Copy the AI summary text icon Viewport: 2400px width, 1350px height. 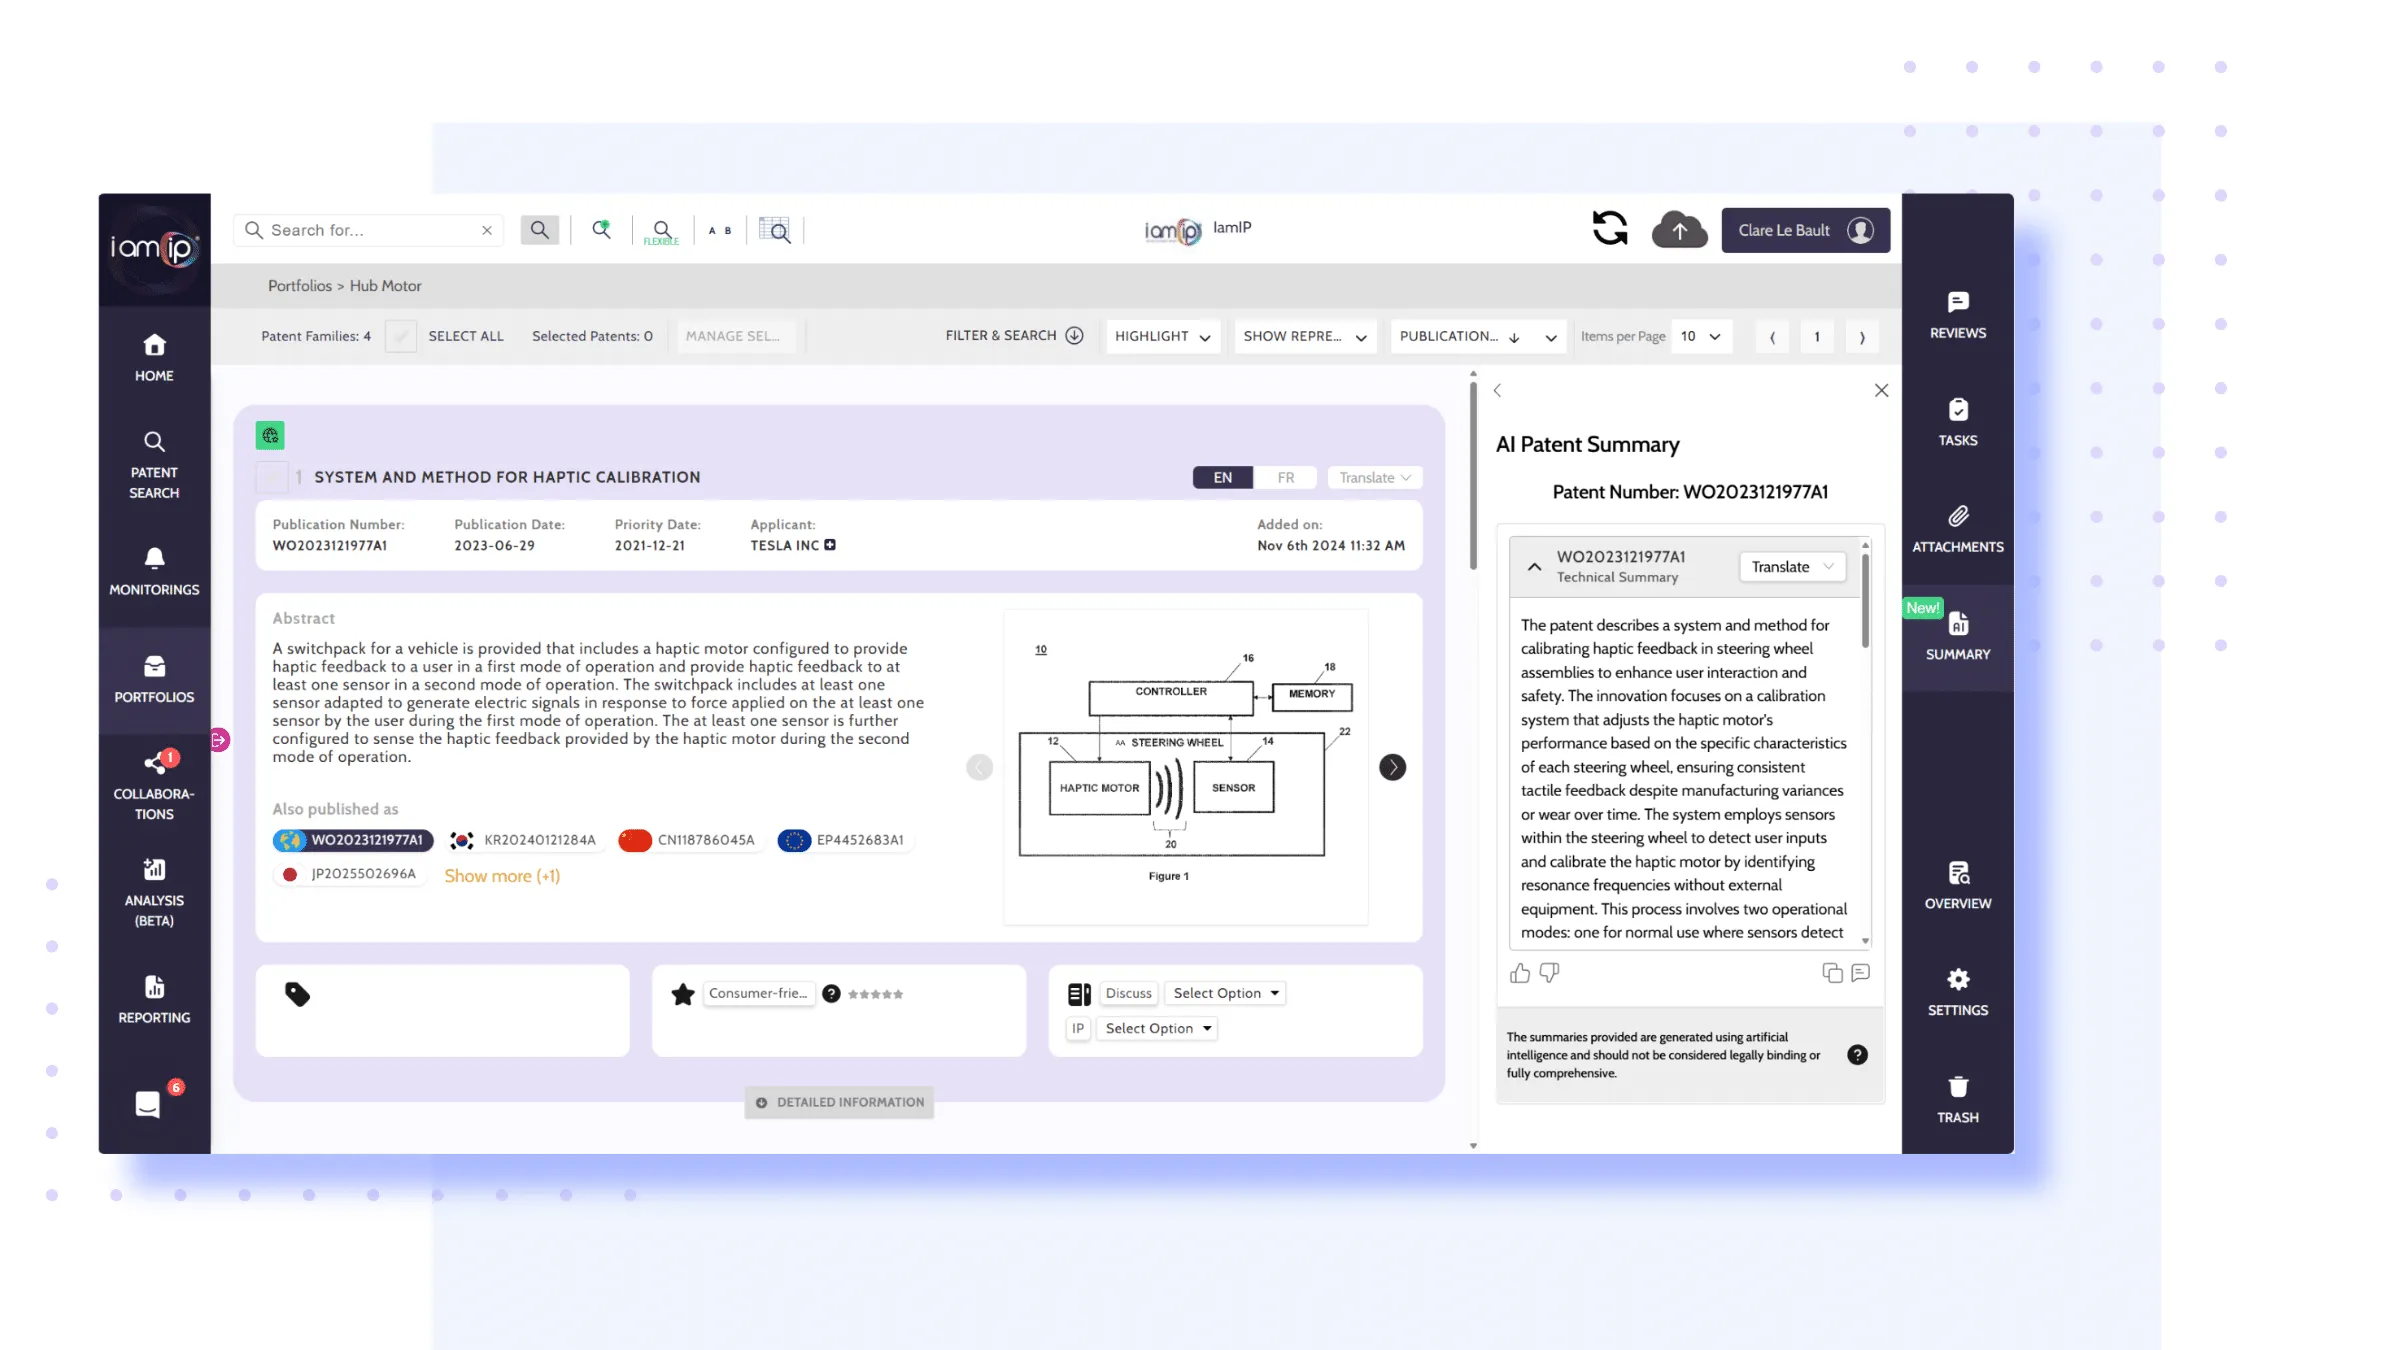1832,973
